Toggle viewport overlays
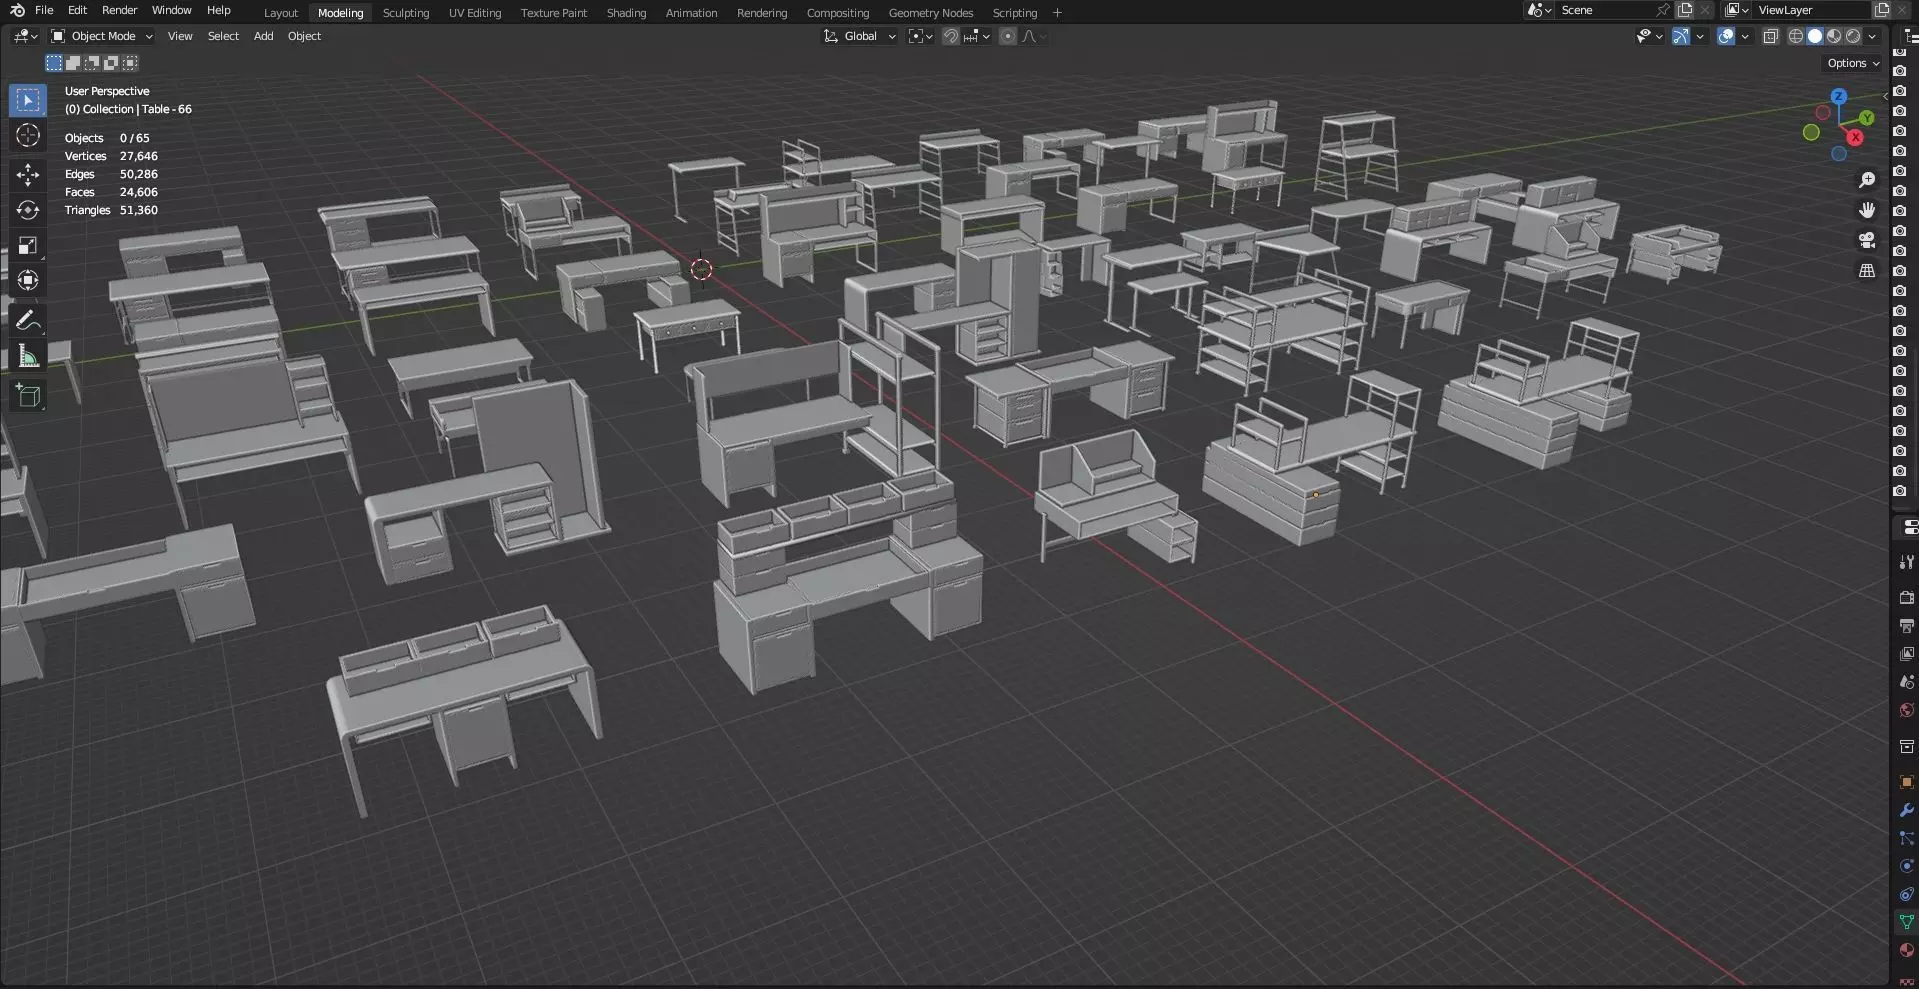Viewport: 1919px width, 989px height. (x=1726, y=36)
